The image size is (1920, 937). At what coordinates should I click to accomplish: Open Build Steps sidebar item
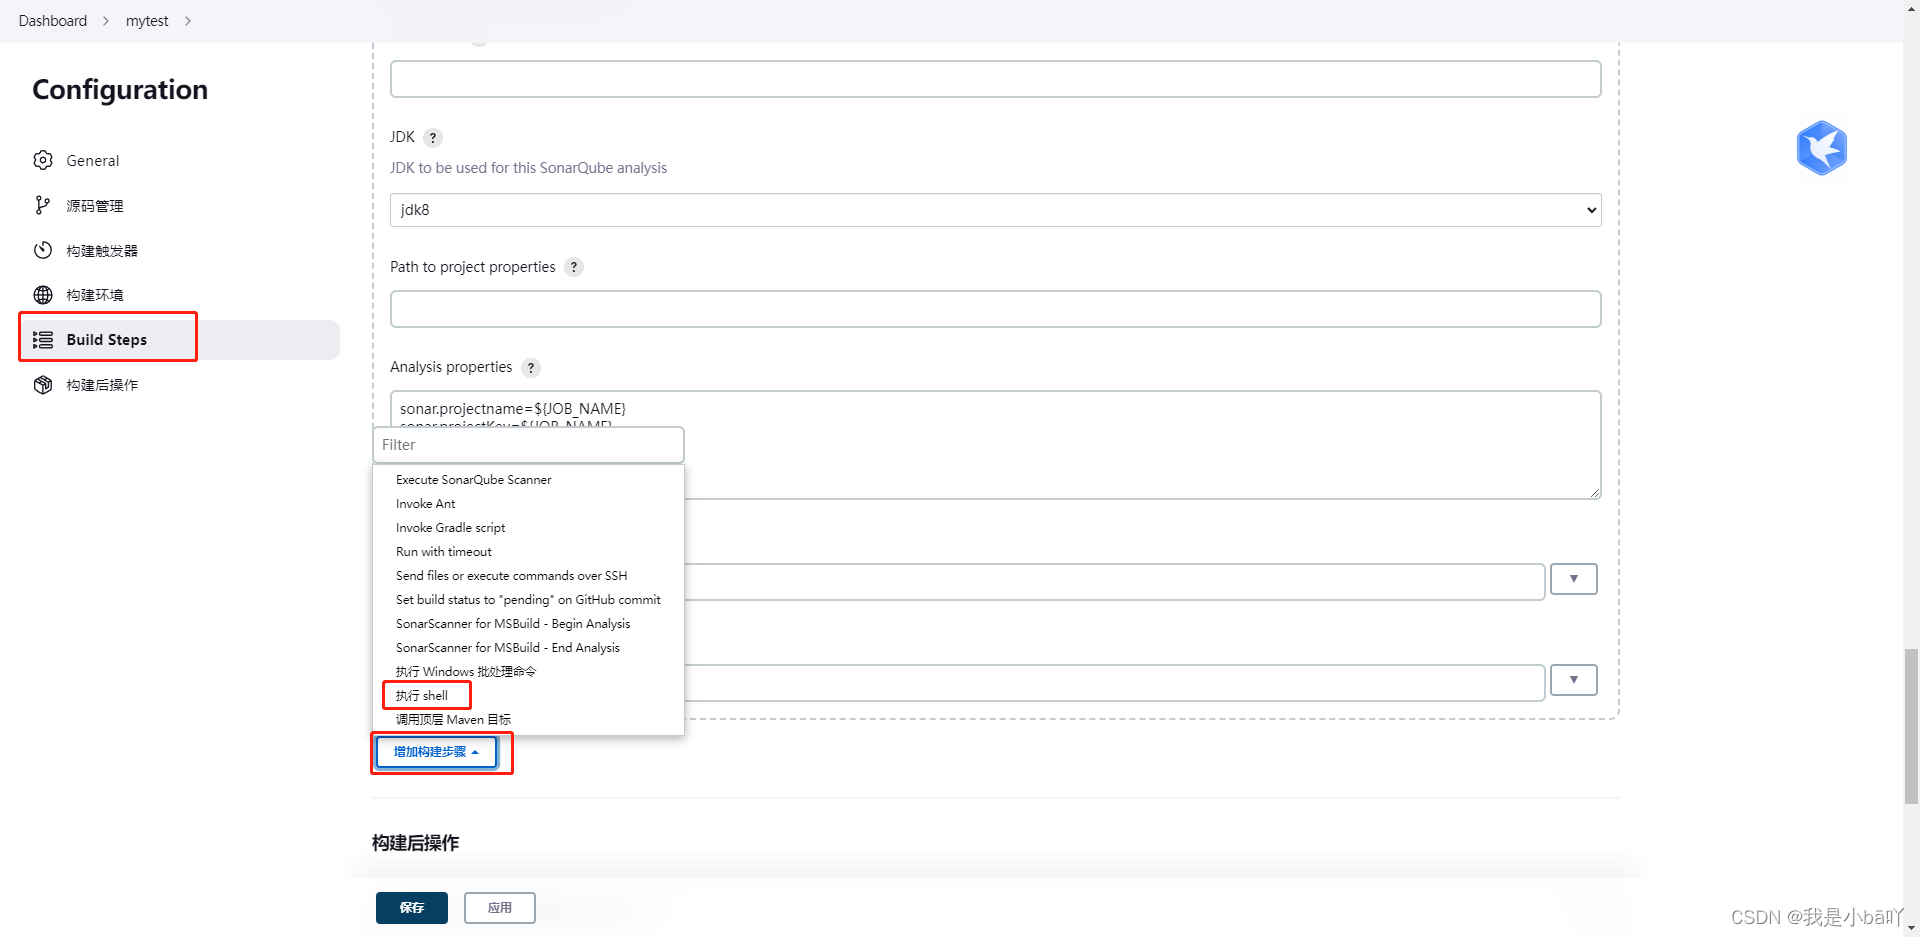[x=181, y=340]
